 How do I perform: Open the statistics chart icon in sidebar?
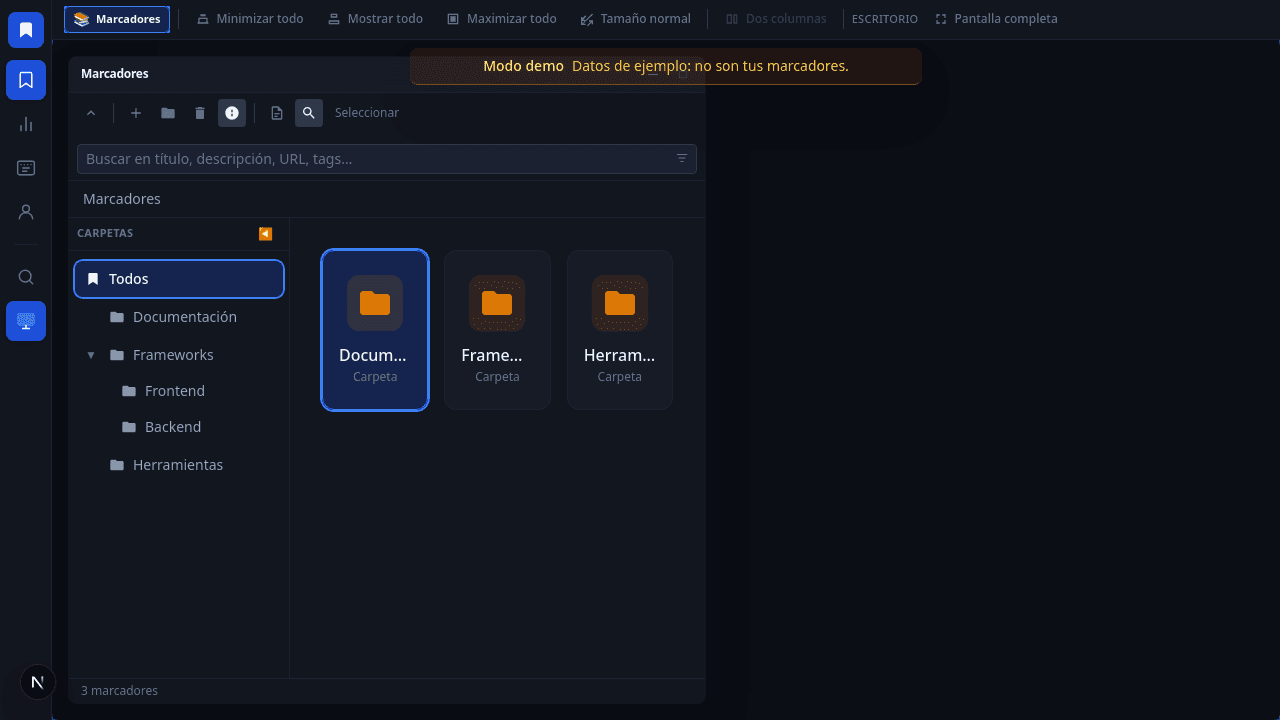26,124
